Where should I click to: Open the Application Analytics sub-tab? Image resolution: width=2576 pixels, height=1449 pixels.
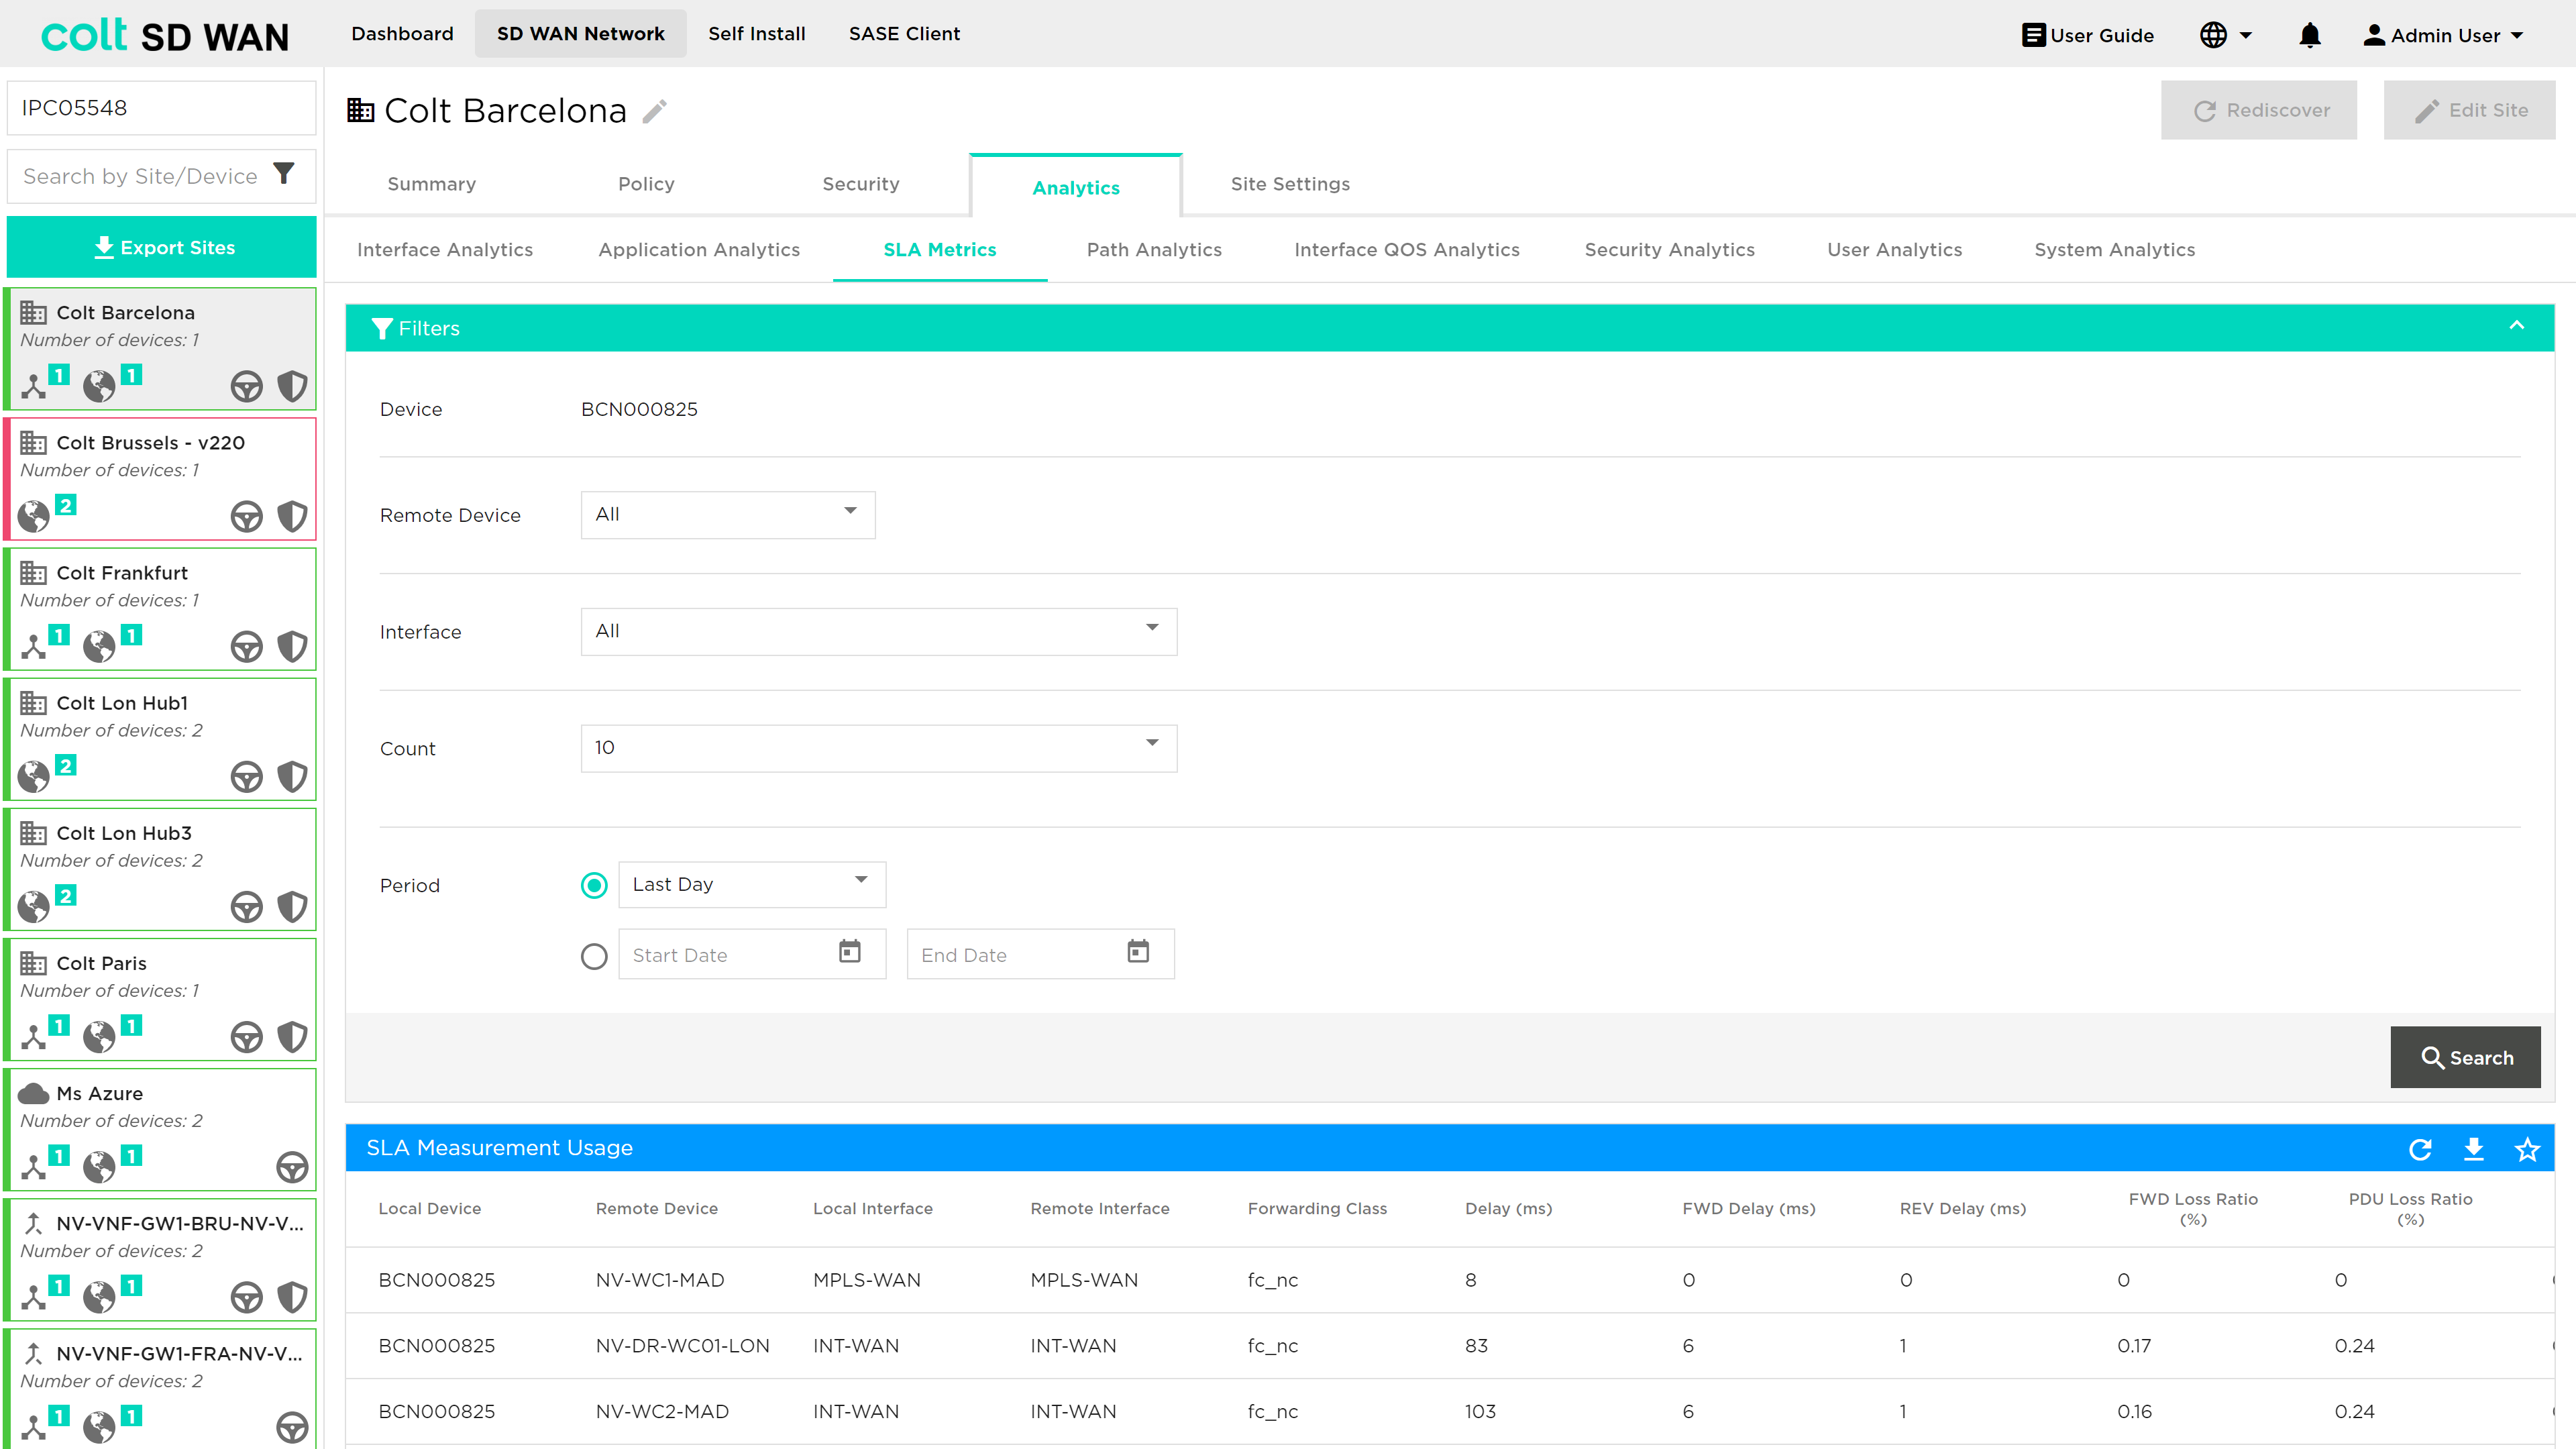[x=699, y=250]
